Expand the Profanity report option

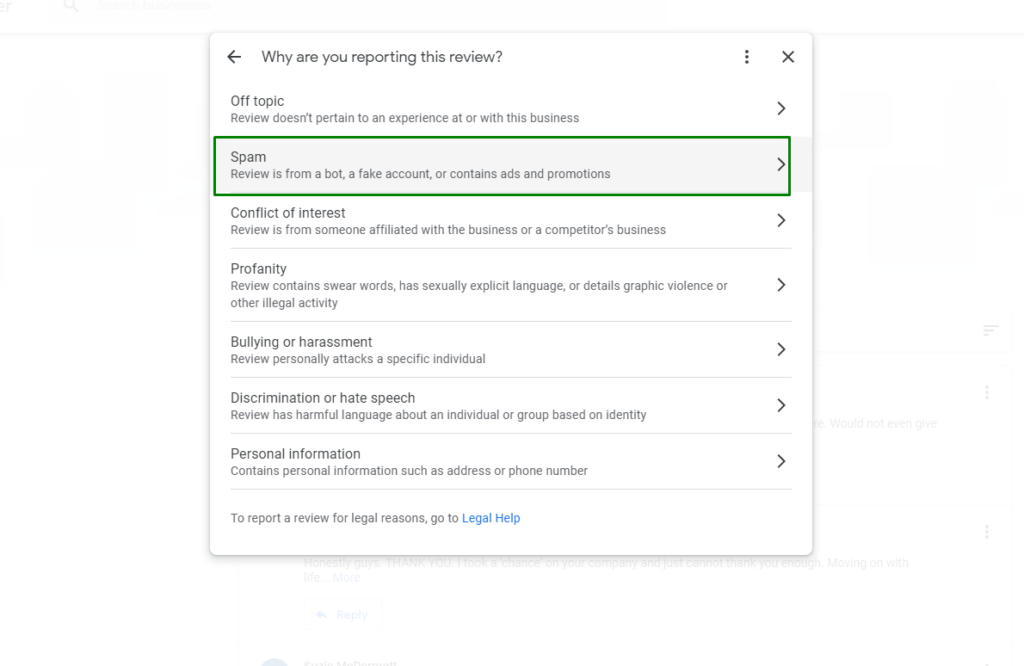point(782,284)
